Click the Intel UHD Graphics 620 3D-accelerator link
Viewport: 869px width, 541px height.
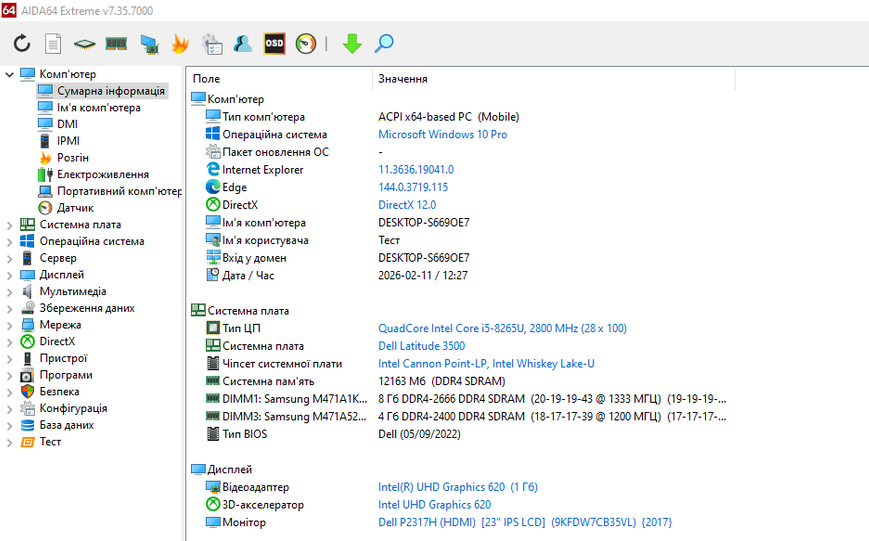point(434,505)
